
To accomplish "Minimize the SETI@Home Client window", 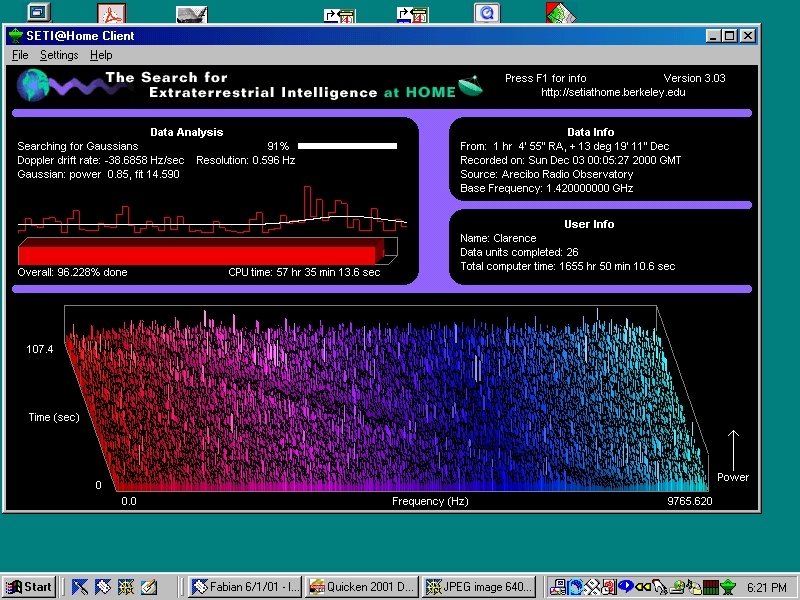I will coord(713,36).
